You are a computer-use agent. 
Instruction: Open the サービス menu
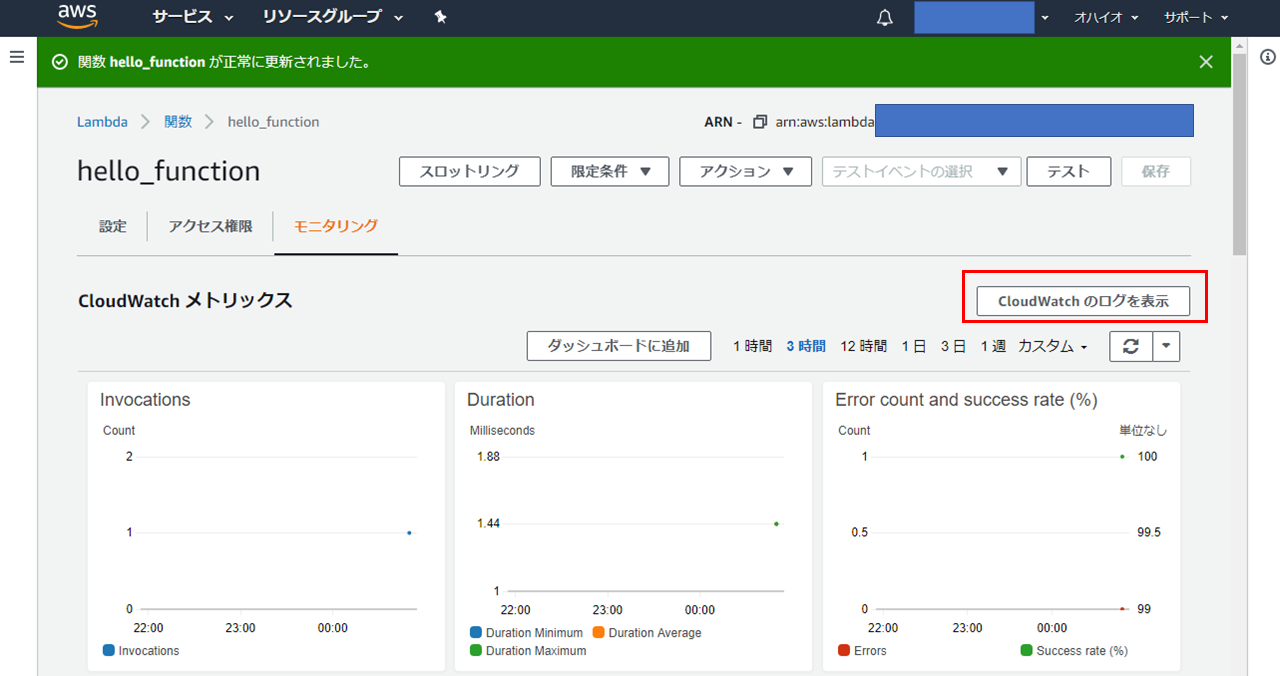click(x=193, y=17)
